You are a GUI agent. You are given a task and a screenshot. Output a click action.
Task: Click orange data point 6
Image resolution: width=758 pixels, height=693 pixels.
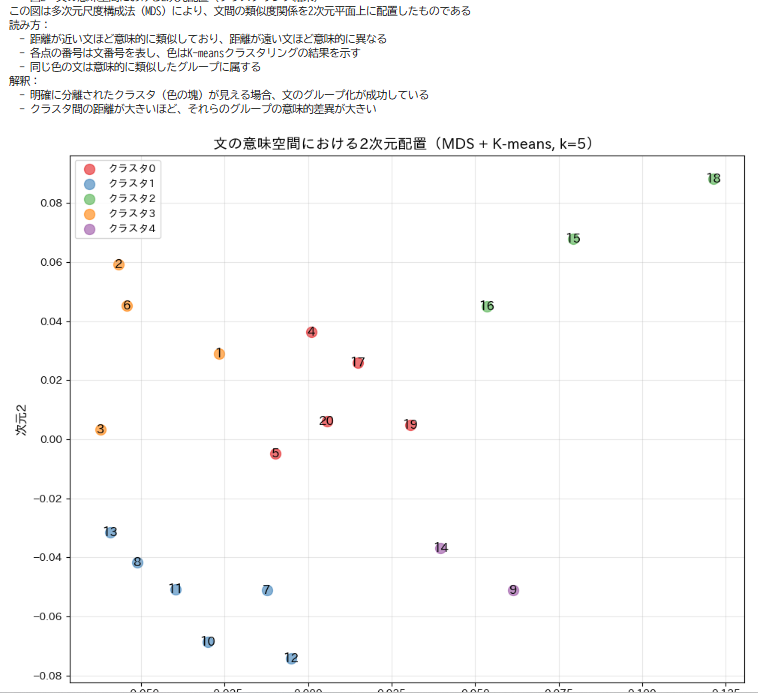click(127, 306)
